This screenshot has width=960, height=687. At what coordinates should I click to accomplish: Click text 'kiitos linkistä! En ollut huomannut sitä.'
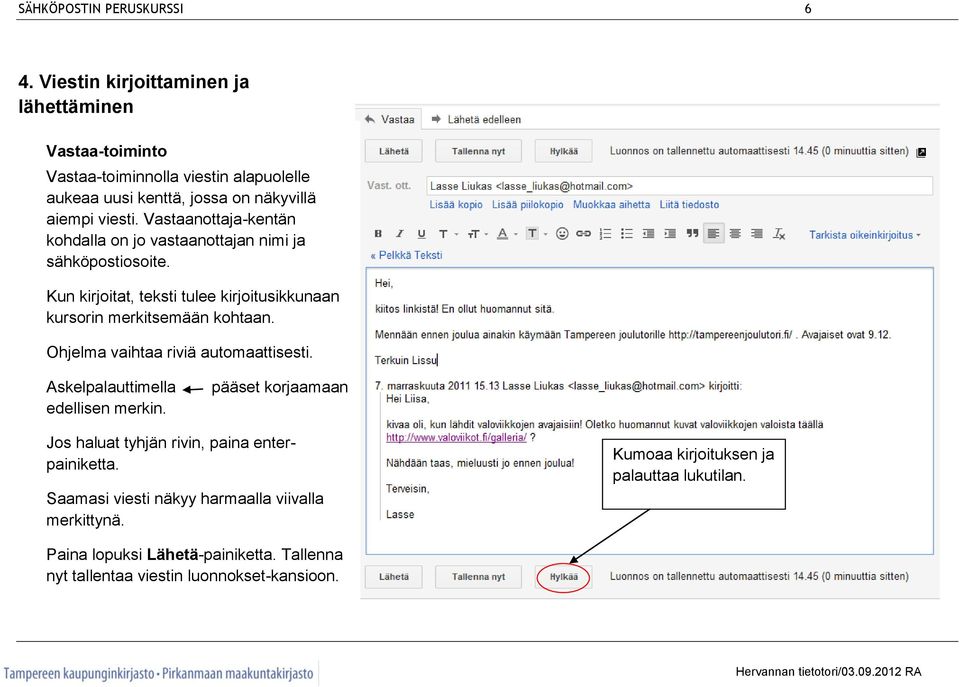pyautogui.click(x=465, y=309)
